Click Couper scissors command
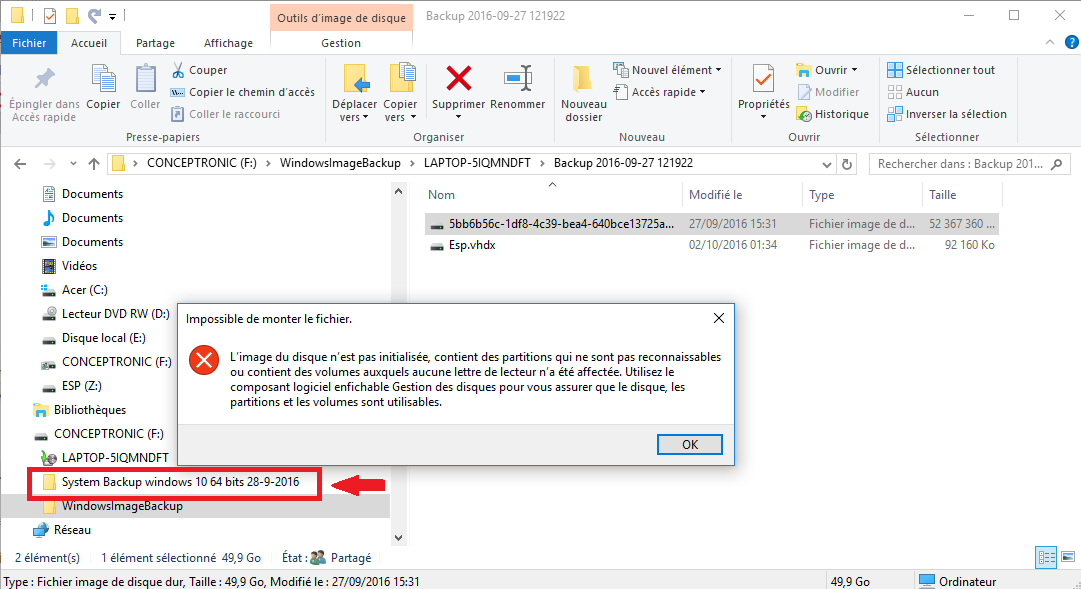This screenshot has width=1081, height=589. tap(199, 70)
